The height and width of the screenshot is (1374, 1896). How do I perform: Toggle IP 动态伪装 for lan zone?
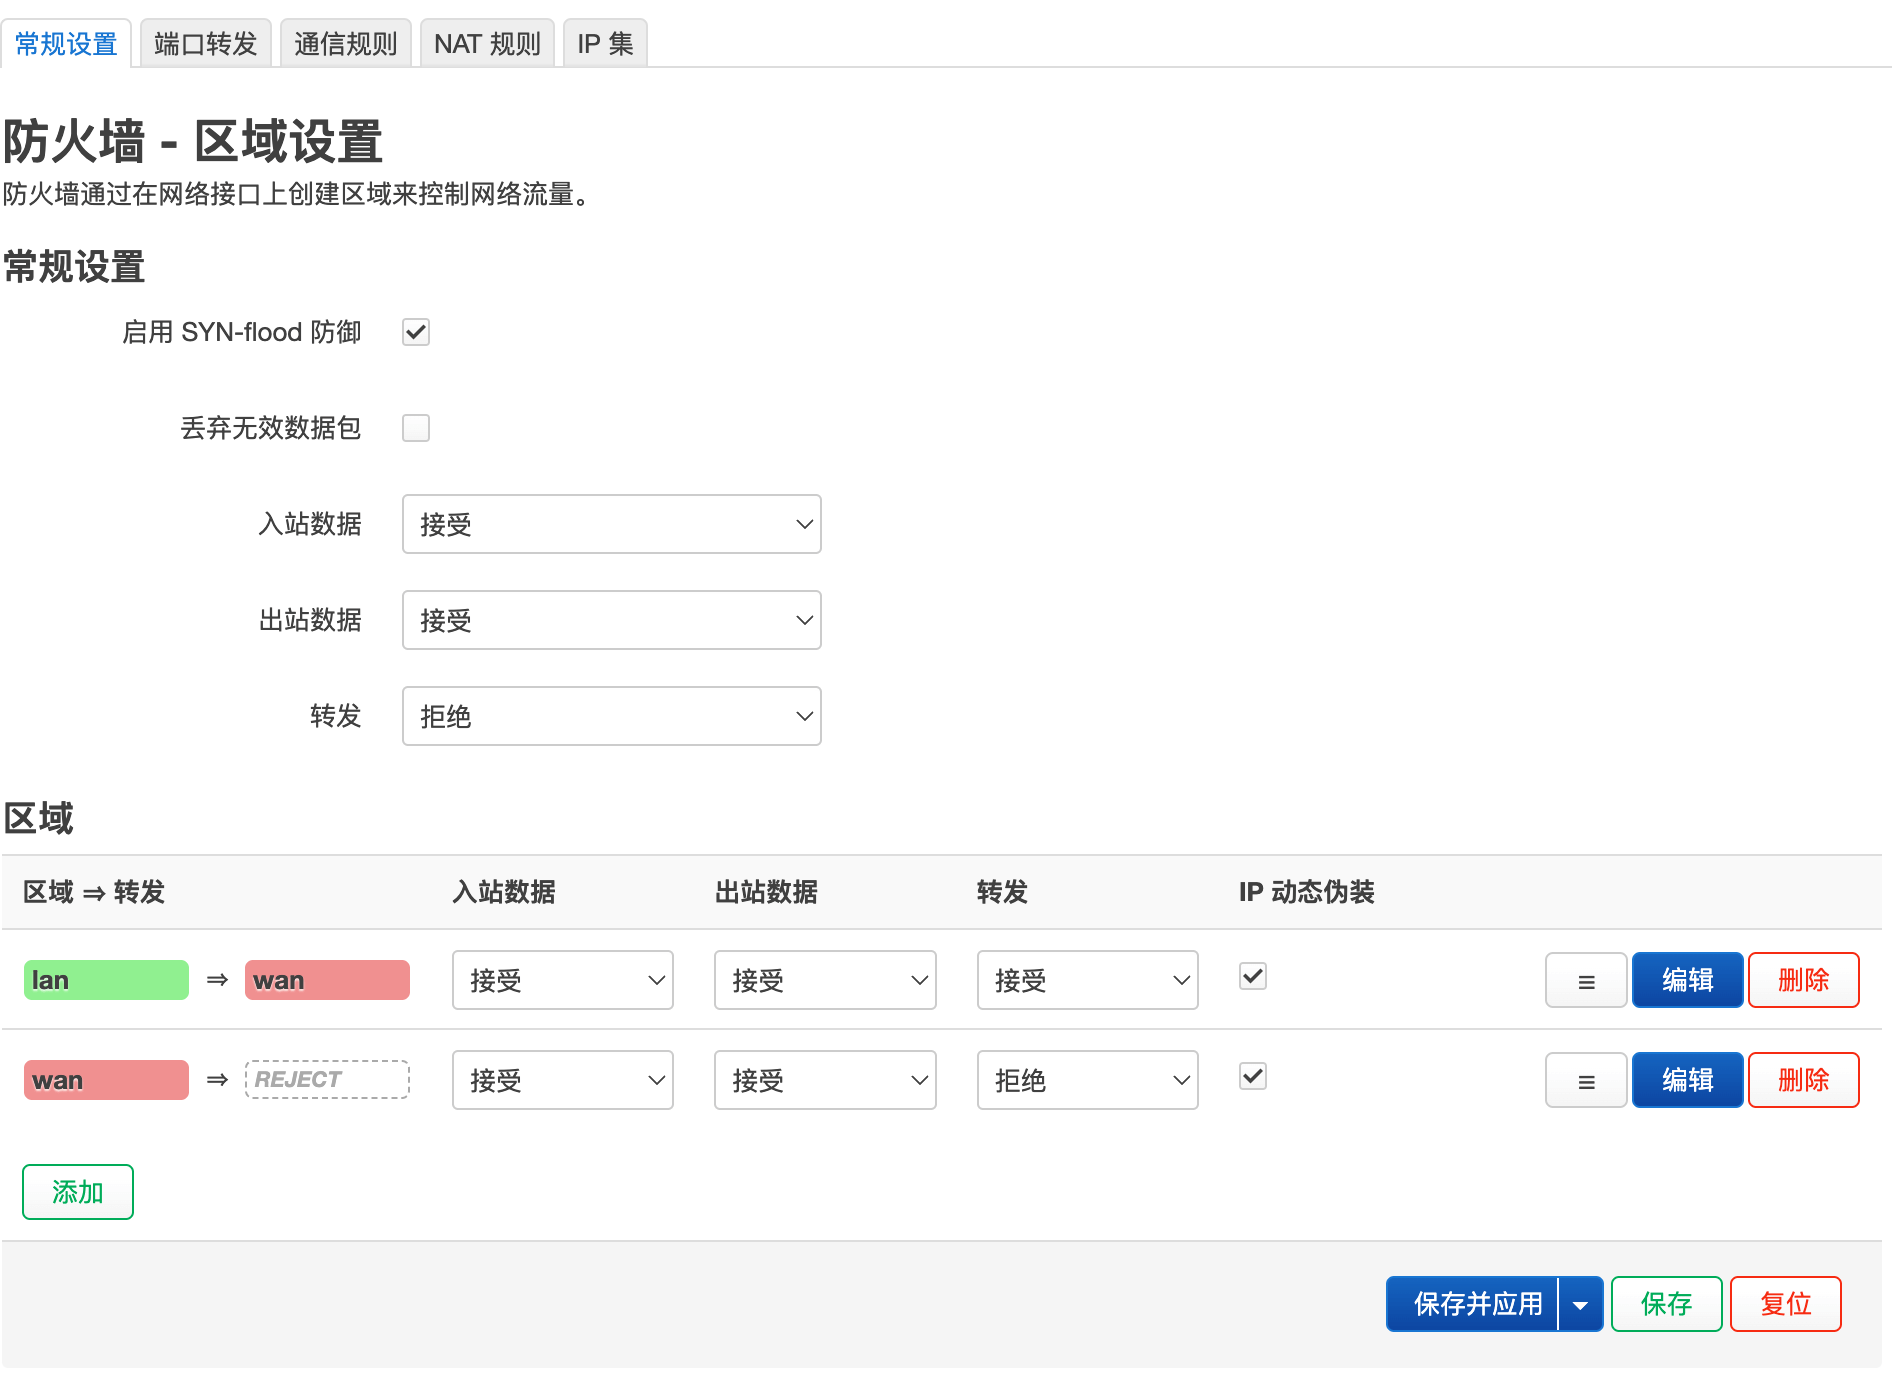[1252, 976]
